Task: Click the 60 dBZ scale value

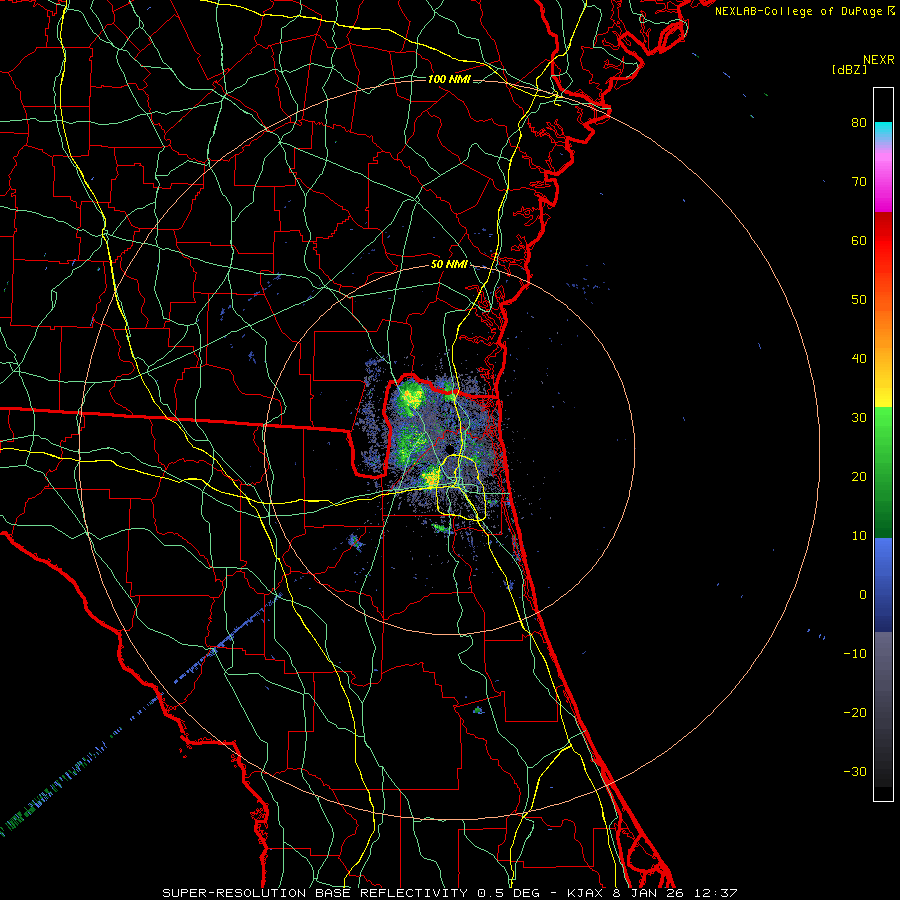Action: (x=859, y=241)
